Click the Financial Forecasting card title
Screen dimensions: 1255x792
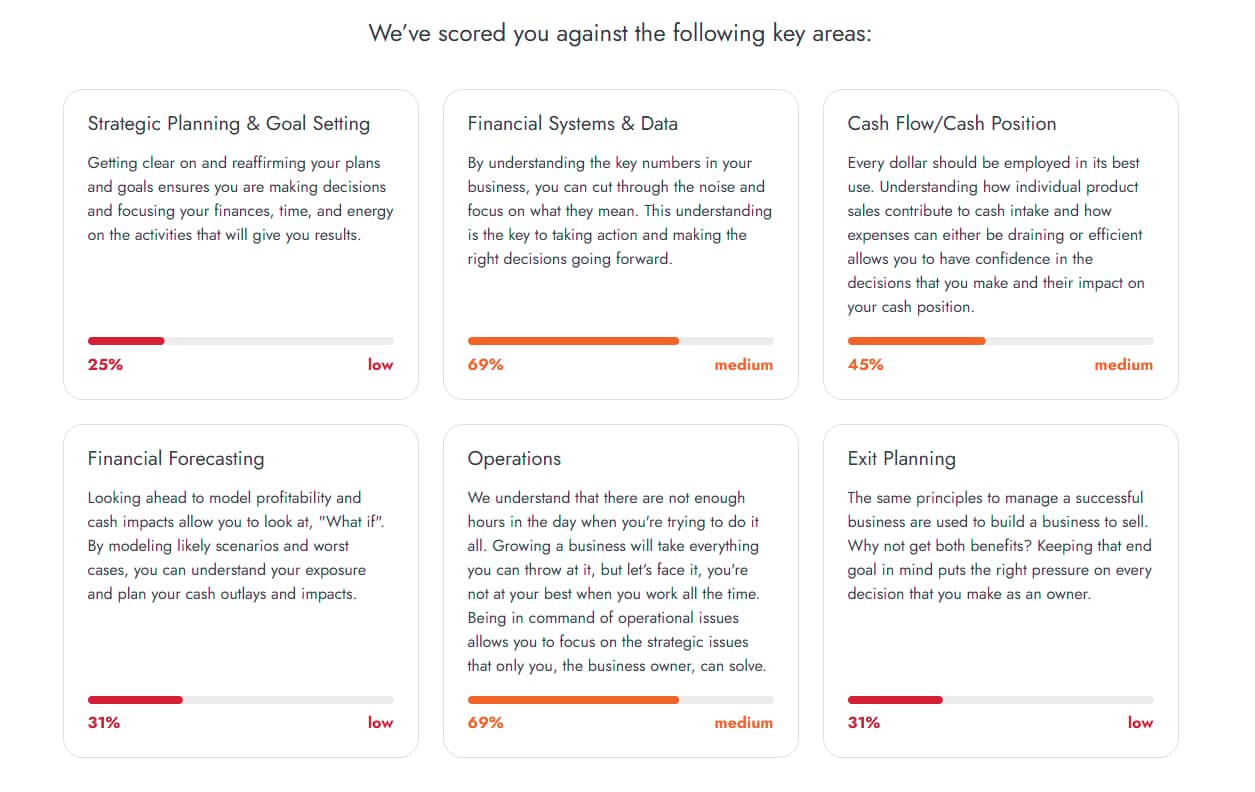coord(176,459)
